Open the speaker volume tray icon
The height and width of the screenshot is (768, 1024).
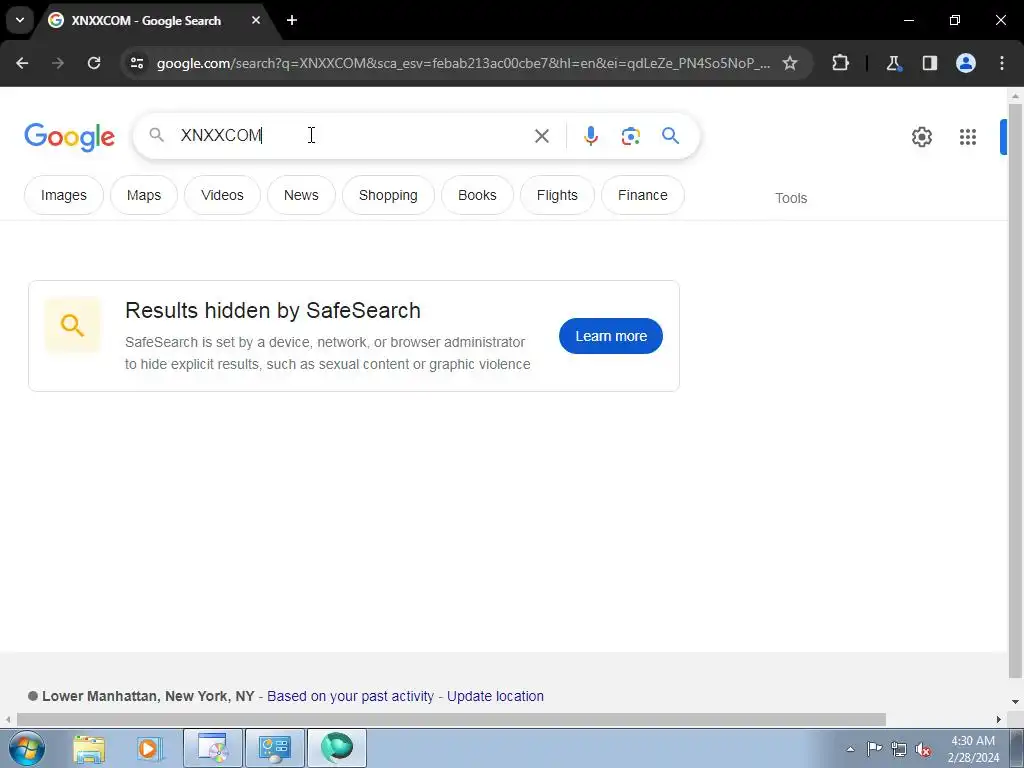point(923,749)
